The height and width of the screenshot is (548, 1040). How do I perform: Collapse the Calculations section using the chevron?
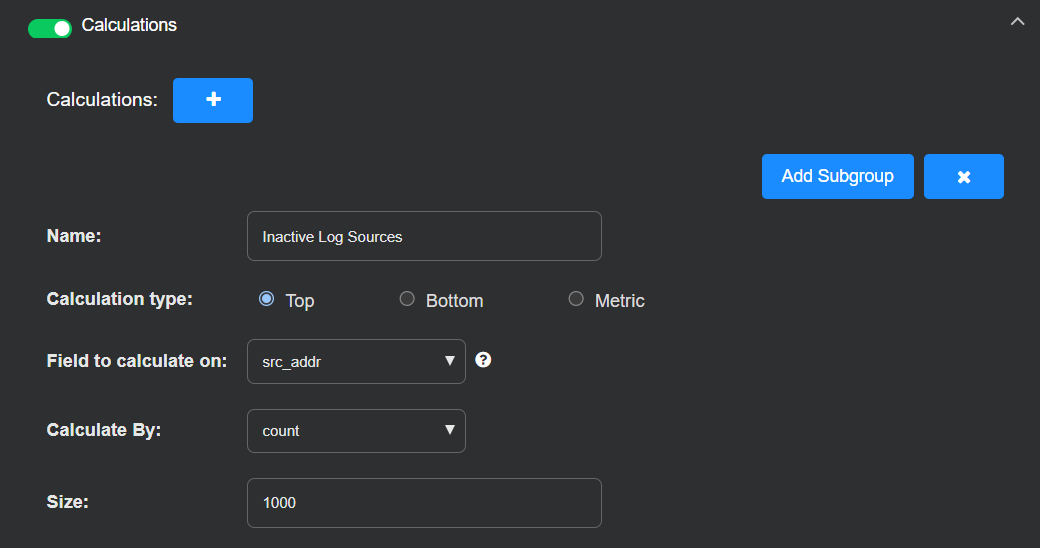tap(1017, 22)
